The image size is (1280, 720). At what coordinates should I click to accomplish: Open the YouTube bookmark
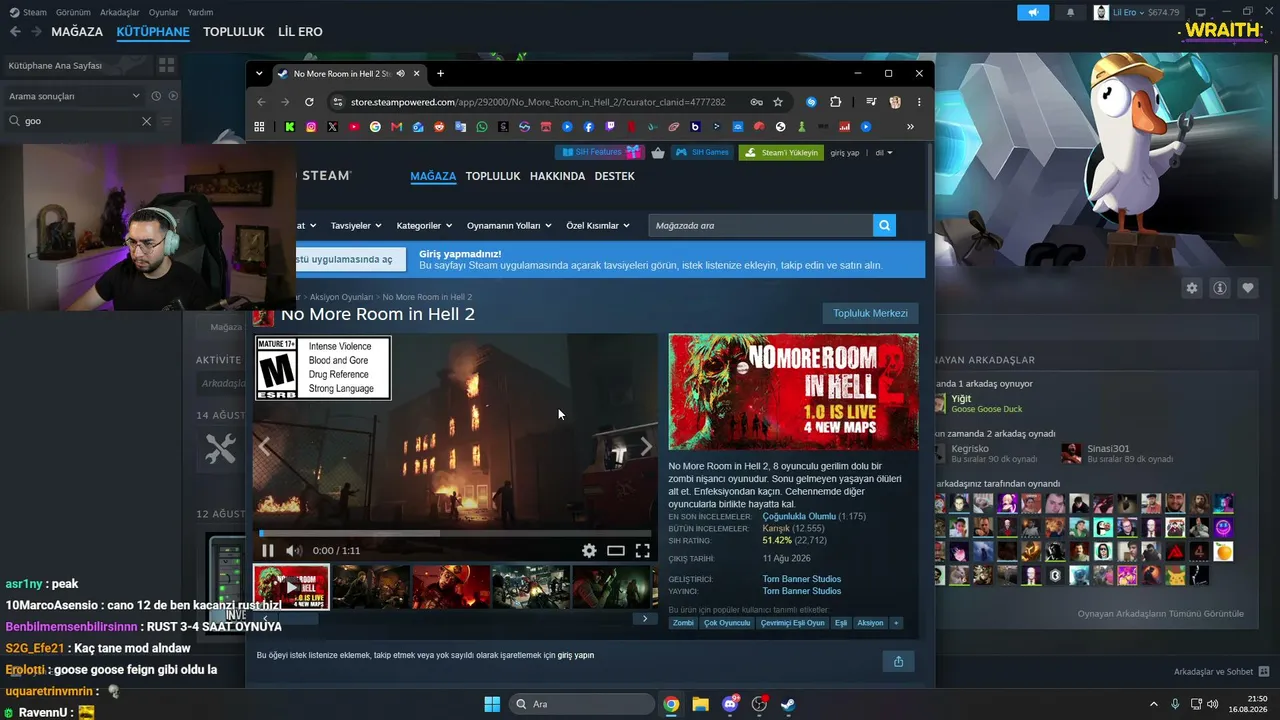coord(354,127)
